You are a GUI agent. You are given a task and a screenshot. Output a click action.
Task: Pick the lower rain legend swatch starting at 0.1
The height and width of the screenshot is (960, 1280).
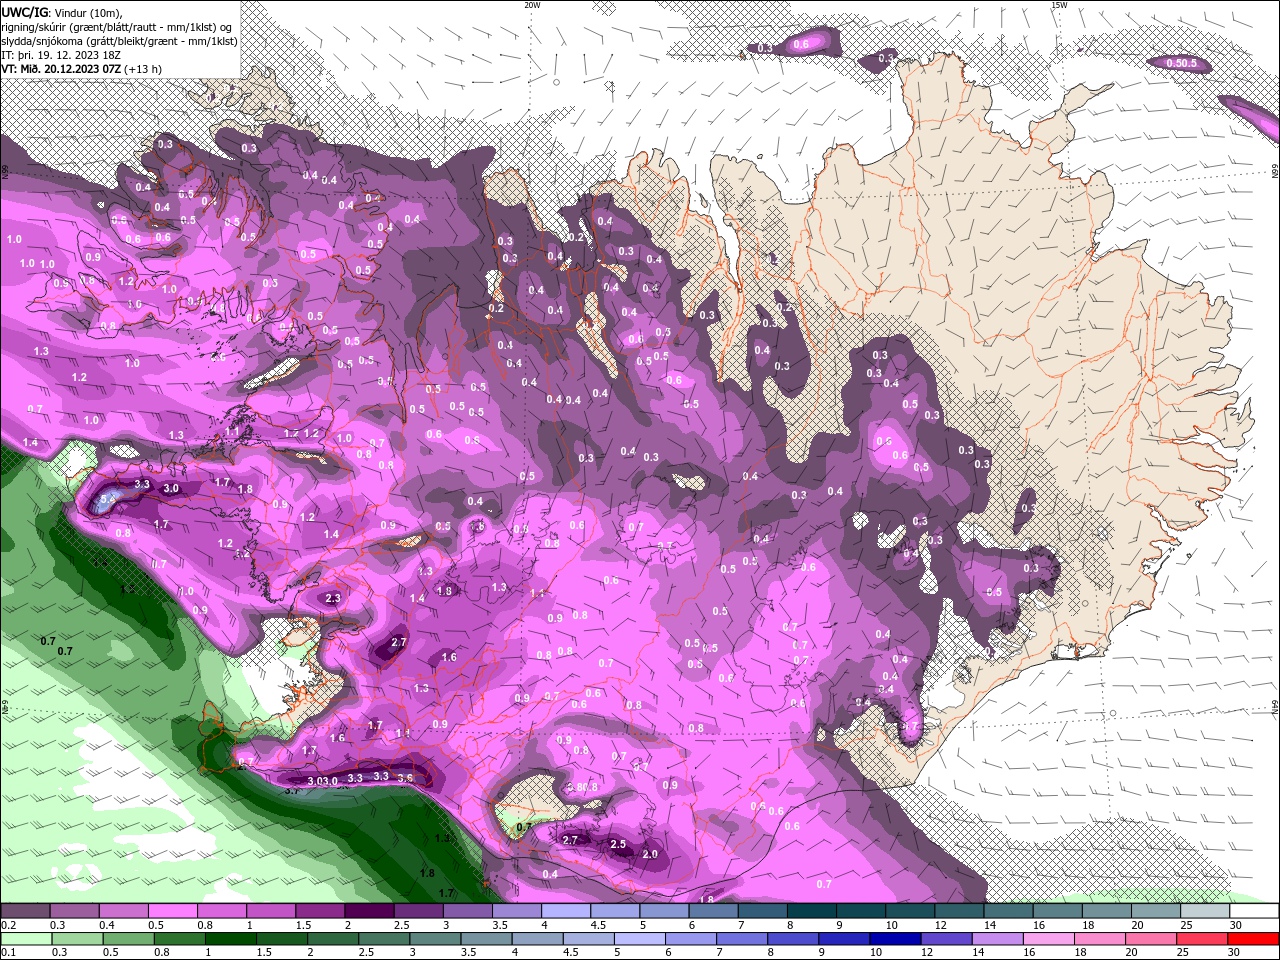[26, 939]
